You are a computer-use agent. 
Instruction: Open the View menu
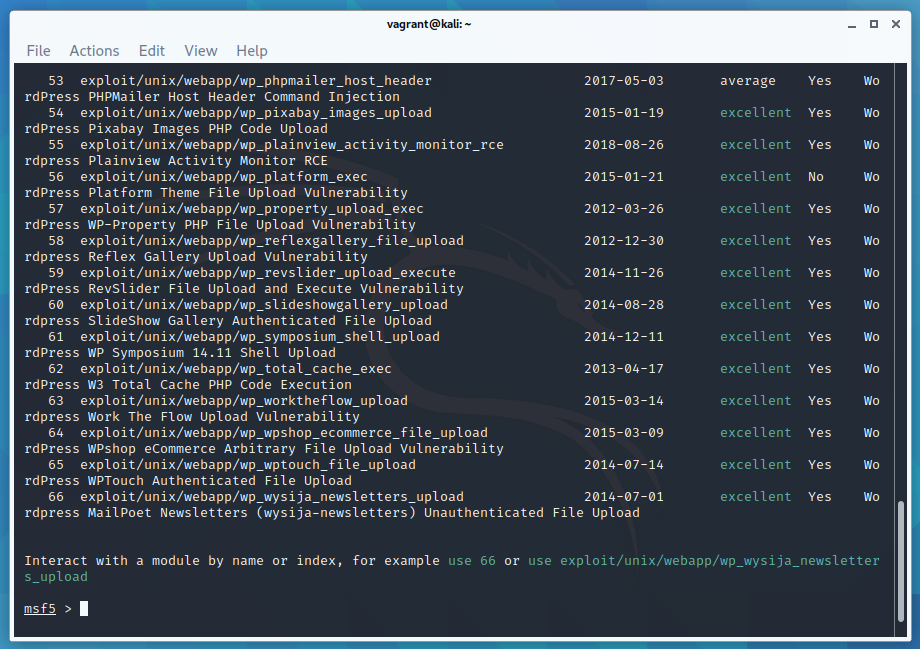click(200, 51)
